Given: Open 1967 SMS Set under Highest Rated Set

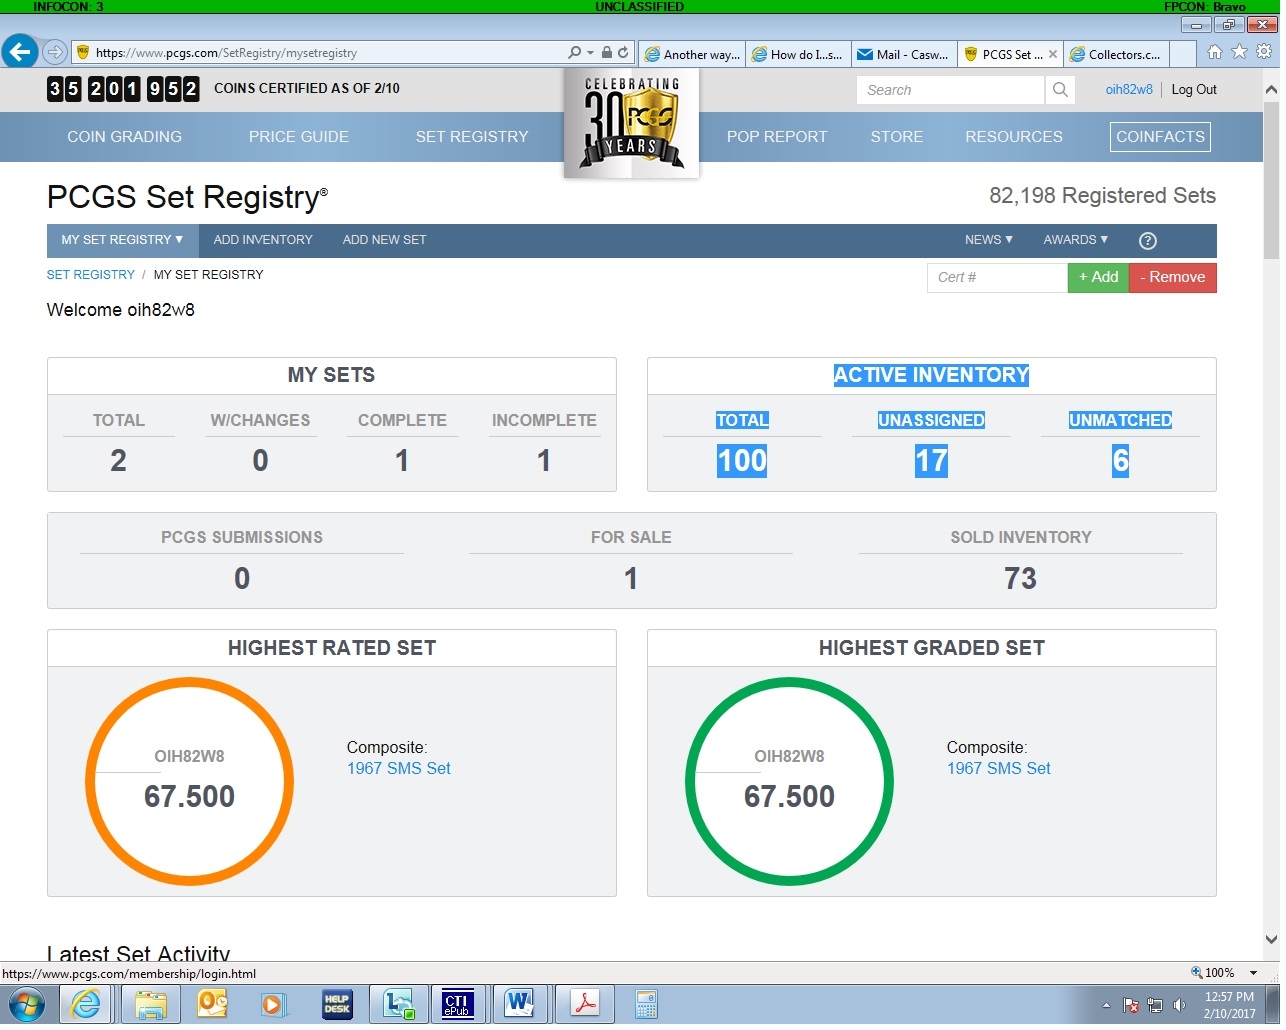Looking at the screenshot, I should point(399,769).
